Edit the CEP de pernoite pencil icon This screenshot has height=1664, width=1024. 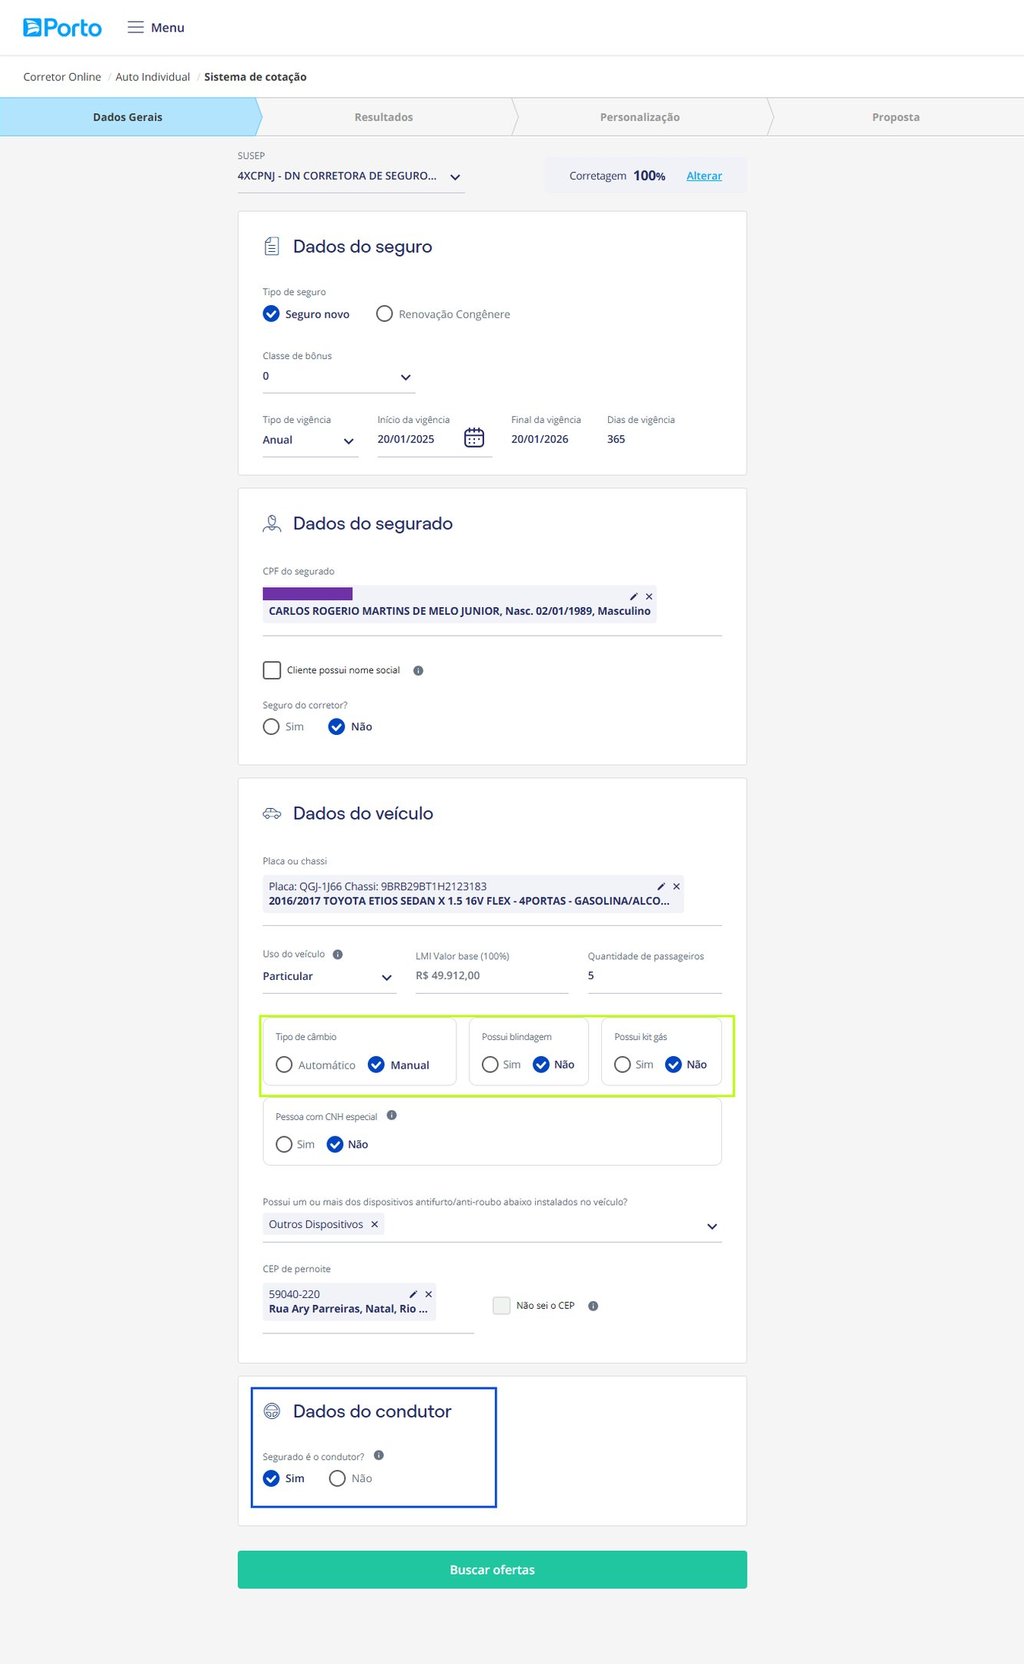pos(413,1294)
